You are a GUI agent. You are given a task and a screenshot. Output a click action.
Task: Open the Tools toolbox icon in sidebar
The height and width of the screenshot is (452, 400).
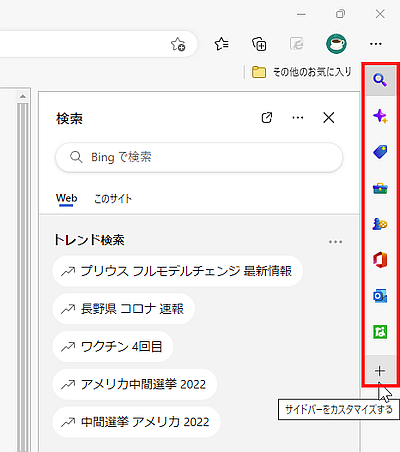380,188
